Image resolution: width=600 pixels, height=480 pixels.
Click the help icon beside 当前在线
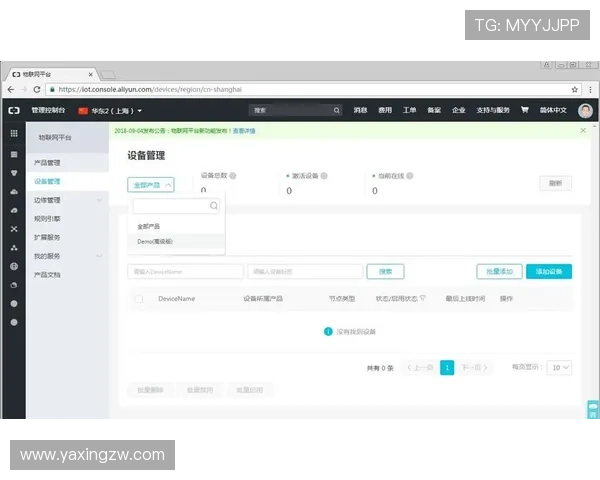point(410,176)
